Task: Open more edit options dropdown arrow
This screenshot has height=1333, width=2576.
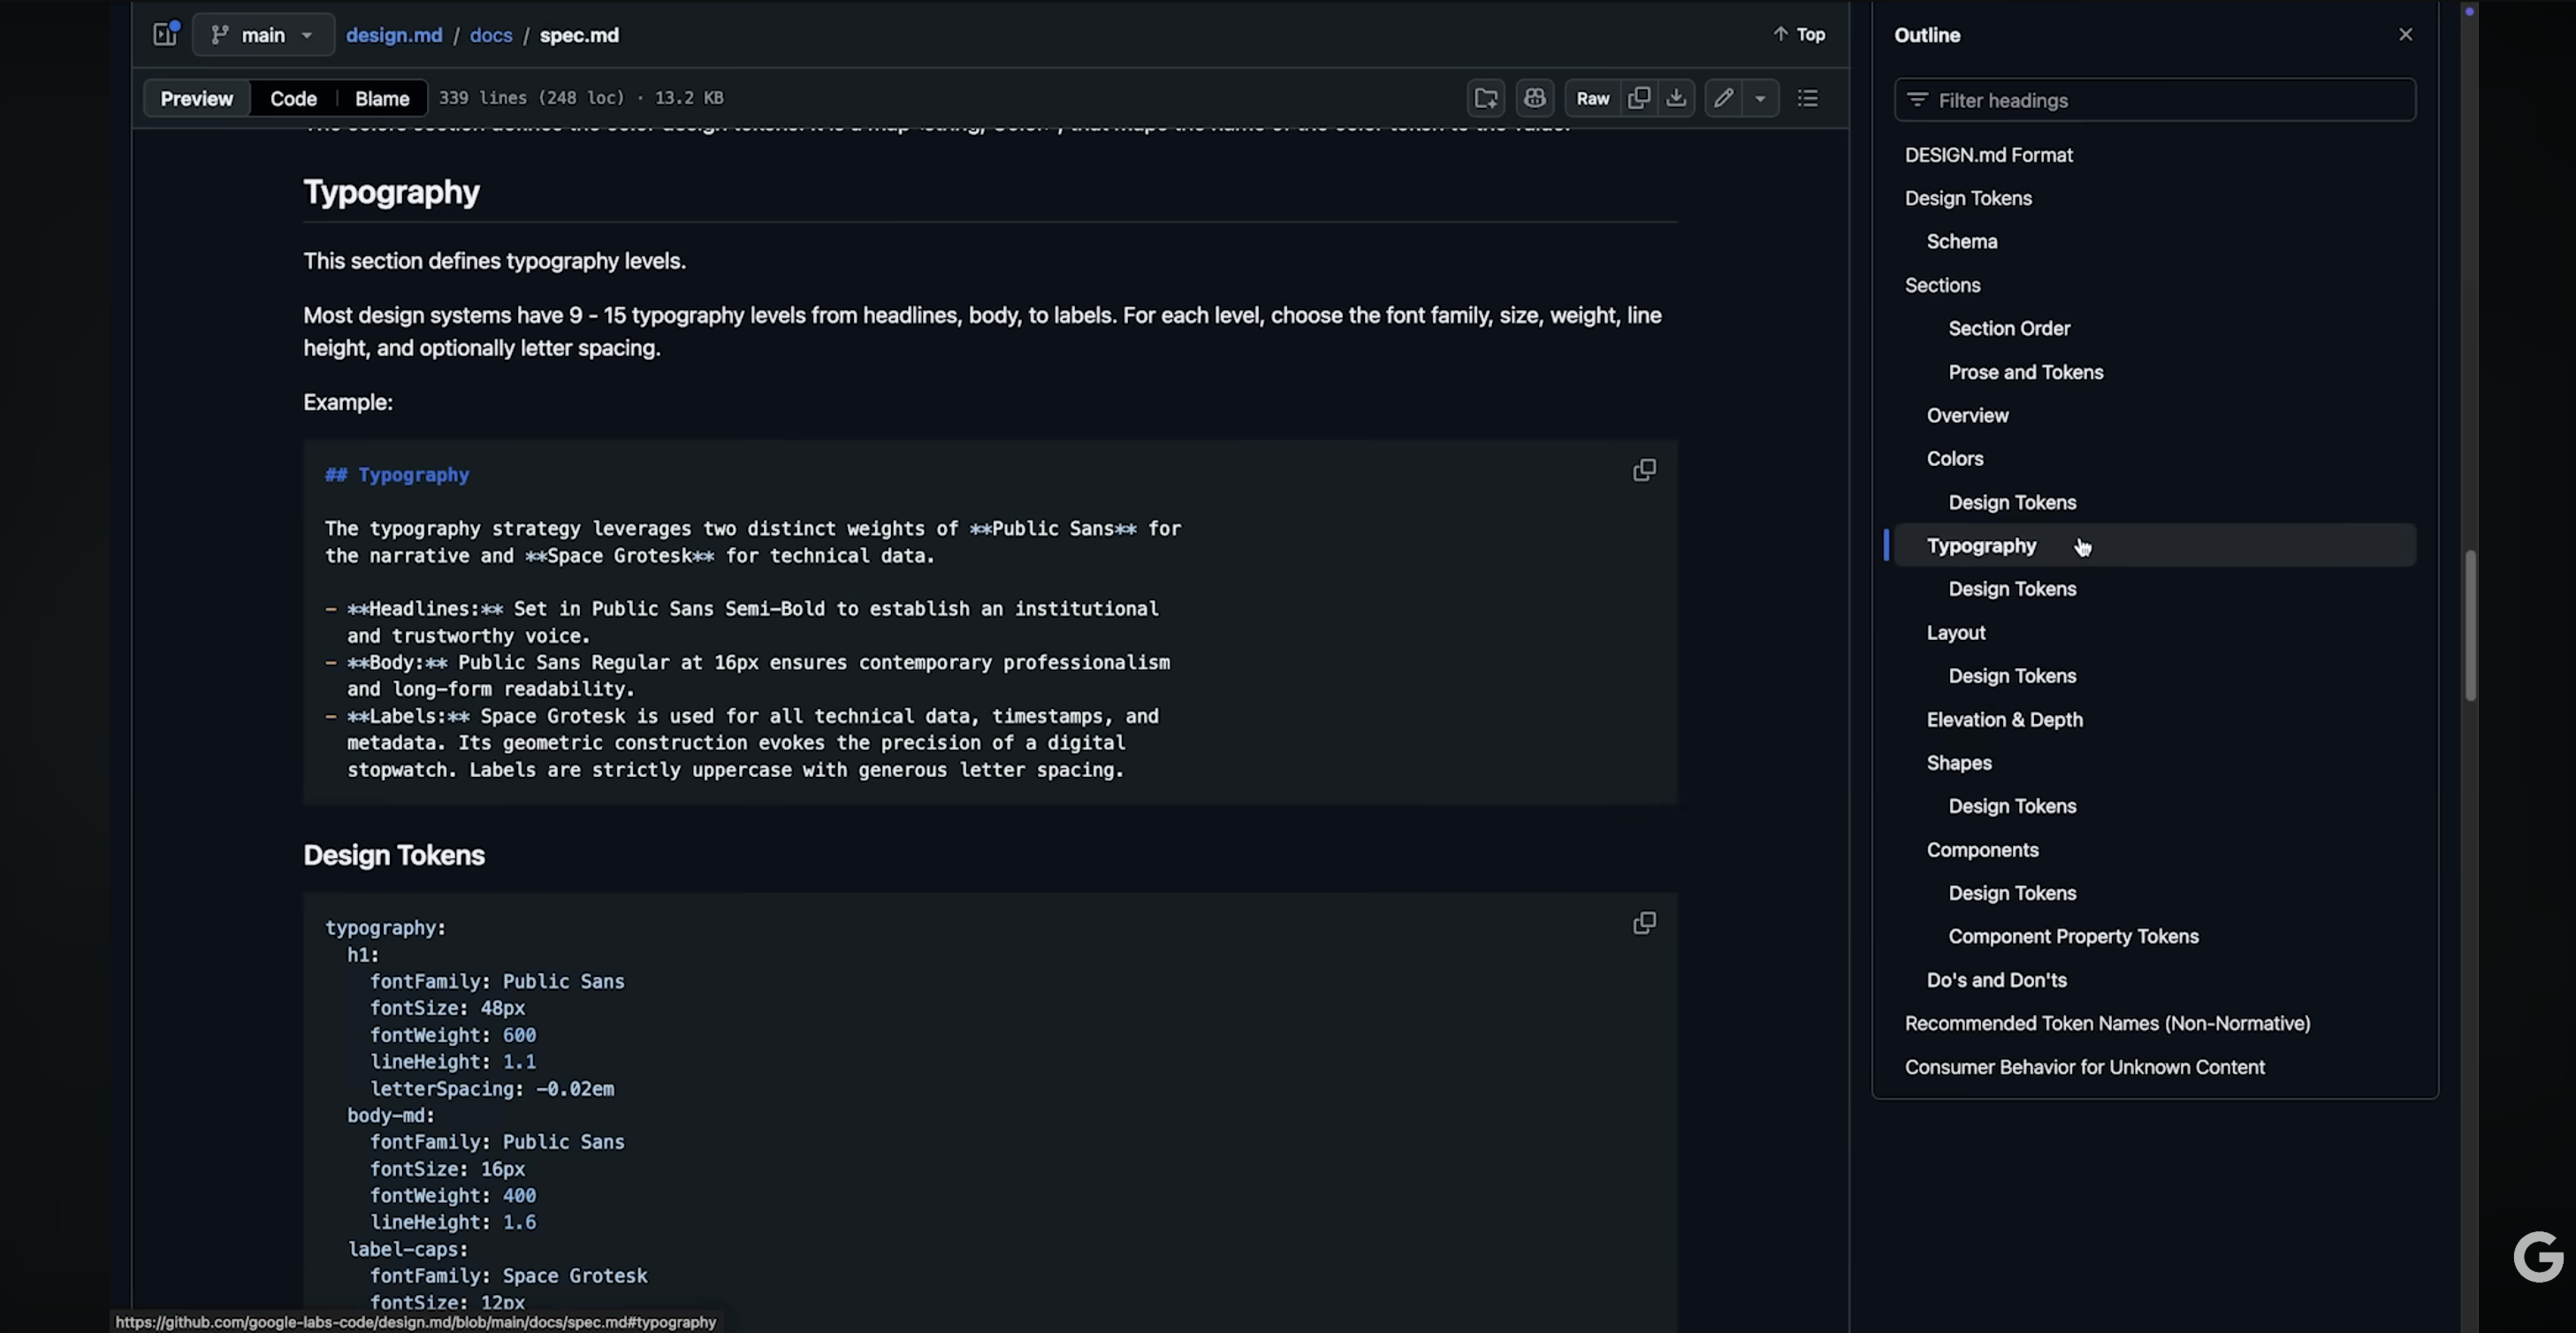Action: [1760, 98]
